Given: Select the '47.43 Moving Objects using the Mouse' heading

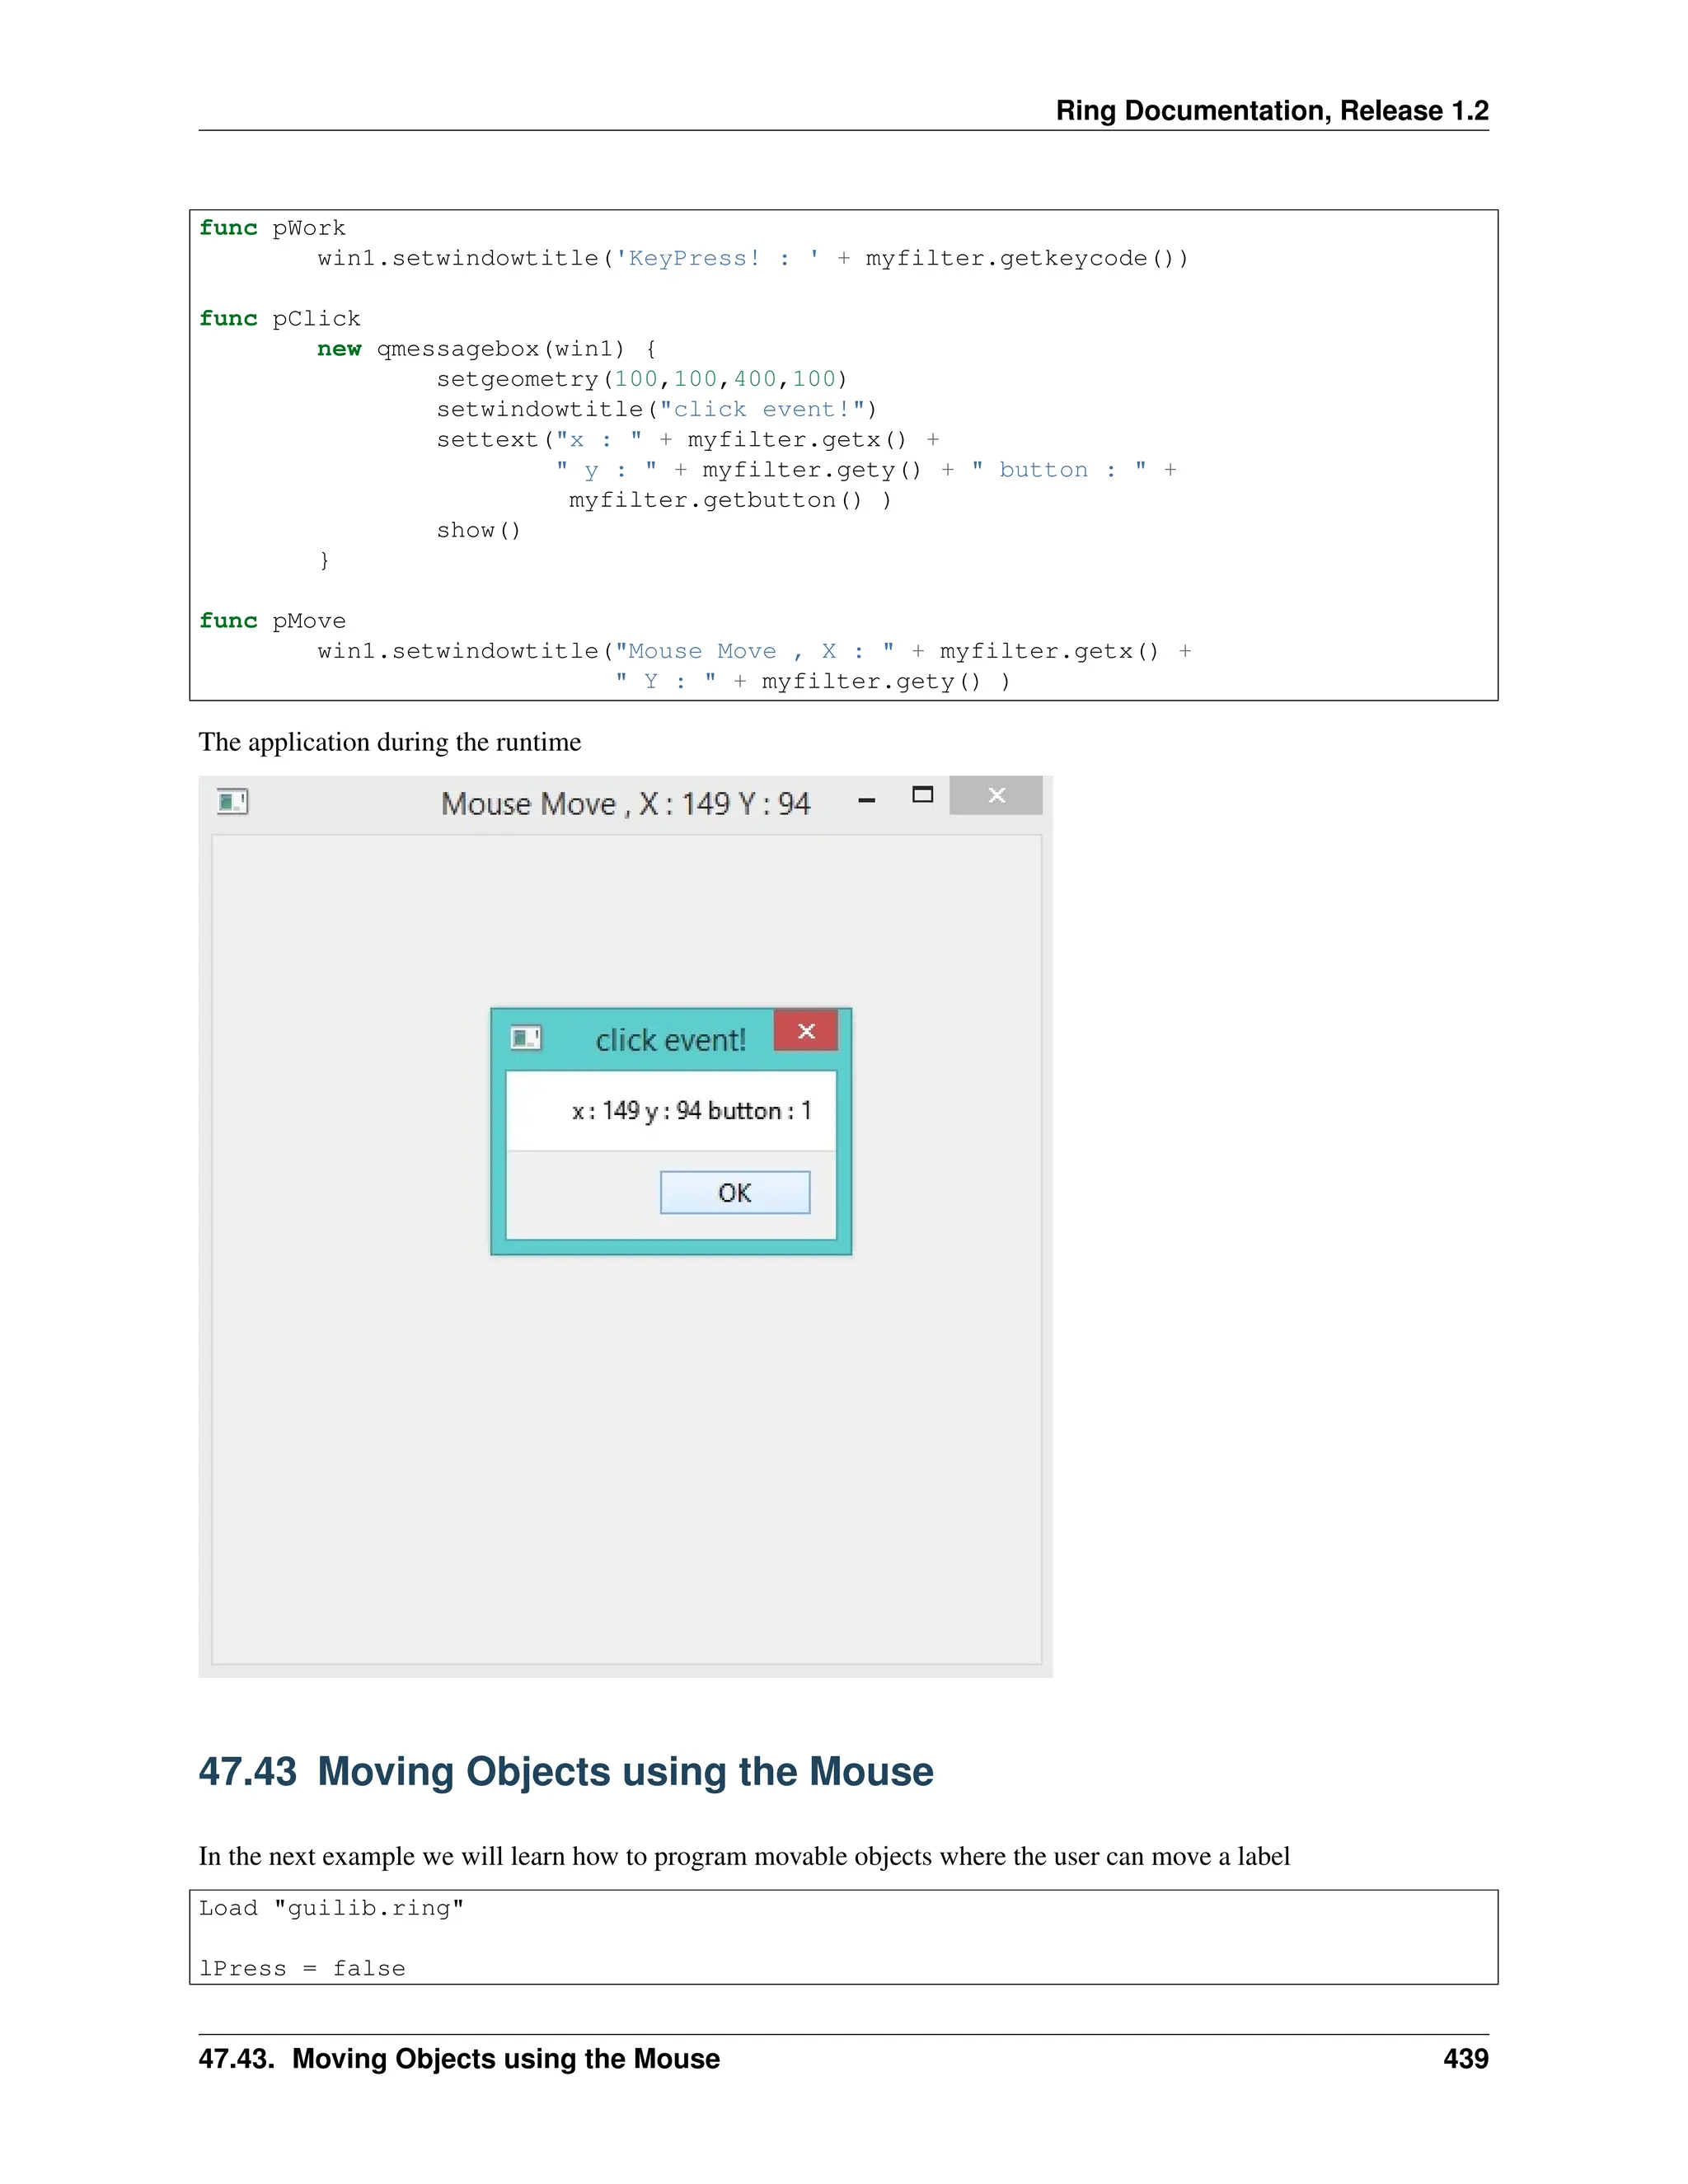Looking at the screenshot, I should point(565,1772).
